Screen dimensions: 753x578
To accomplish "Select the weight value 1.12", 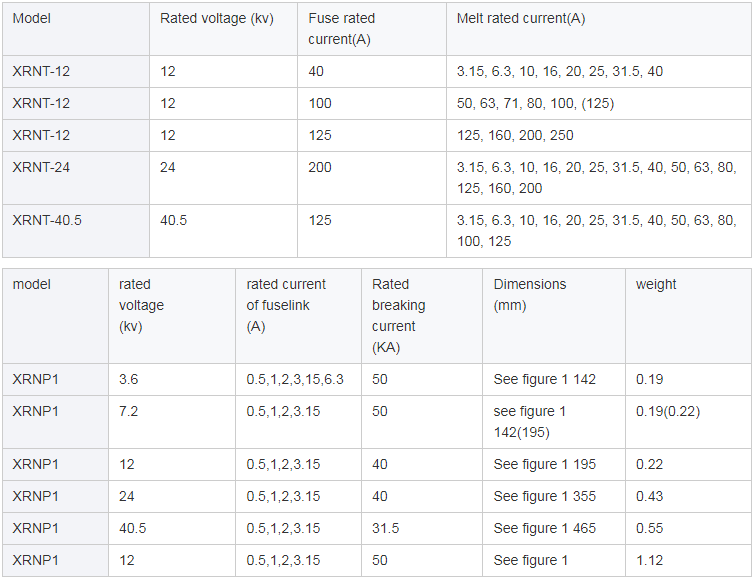I will tap(649, 560).
